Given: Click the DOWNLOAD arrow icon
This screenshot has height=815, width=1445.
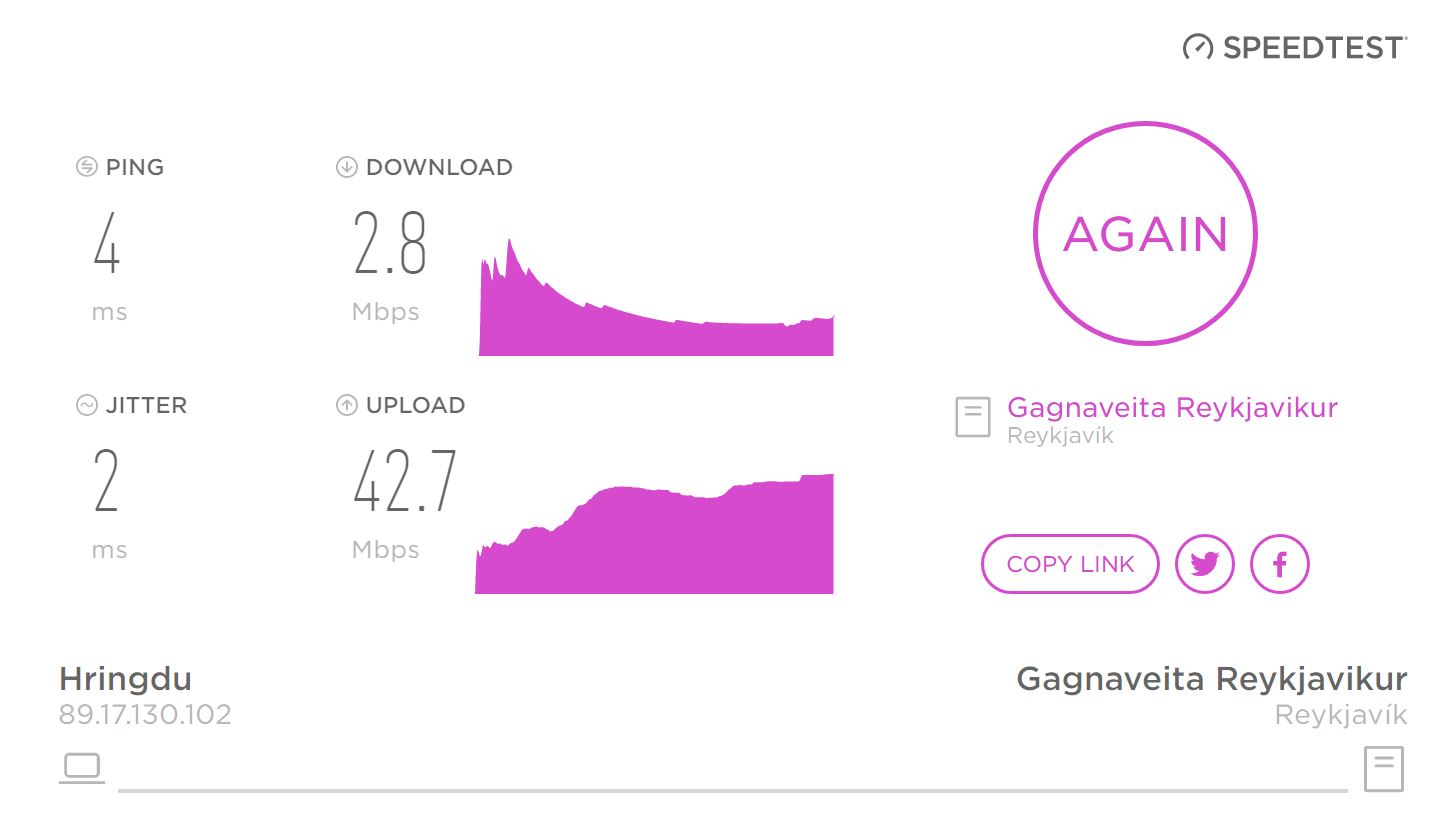Looking at the screenshot, I should coord(346,167).
